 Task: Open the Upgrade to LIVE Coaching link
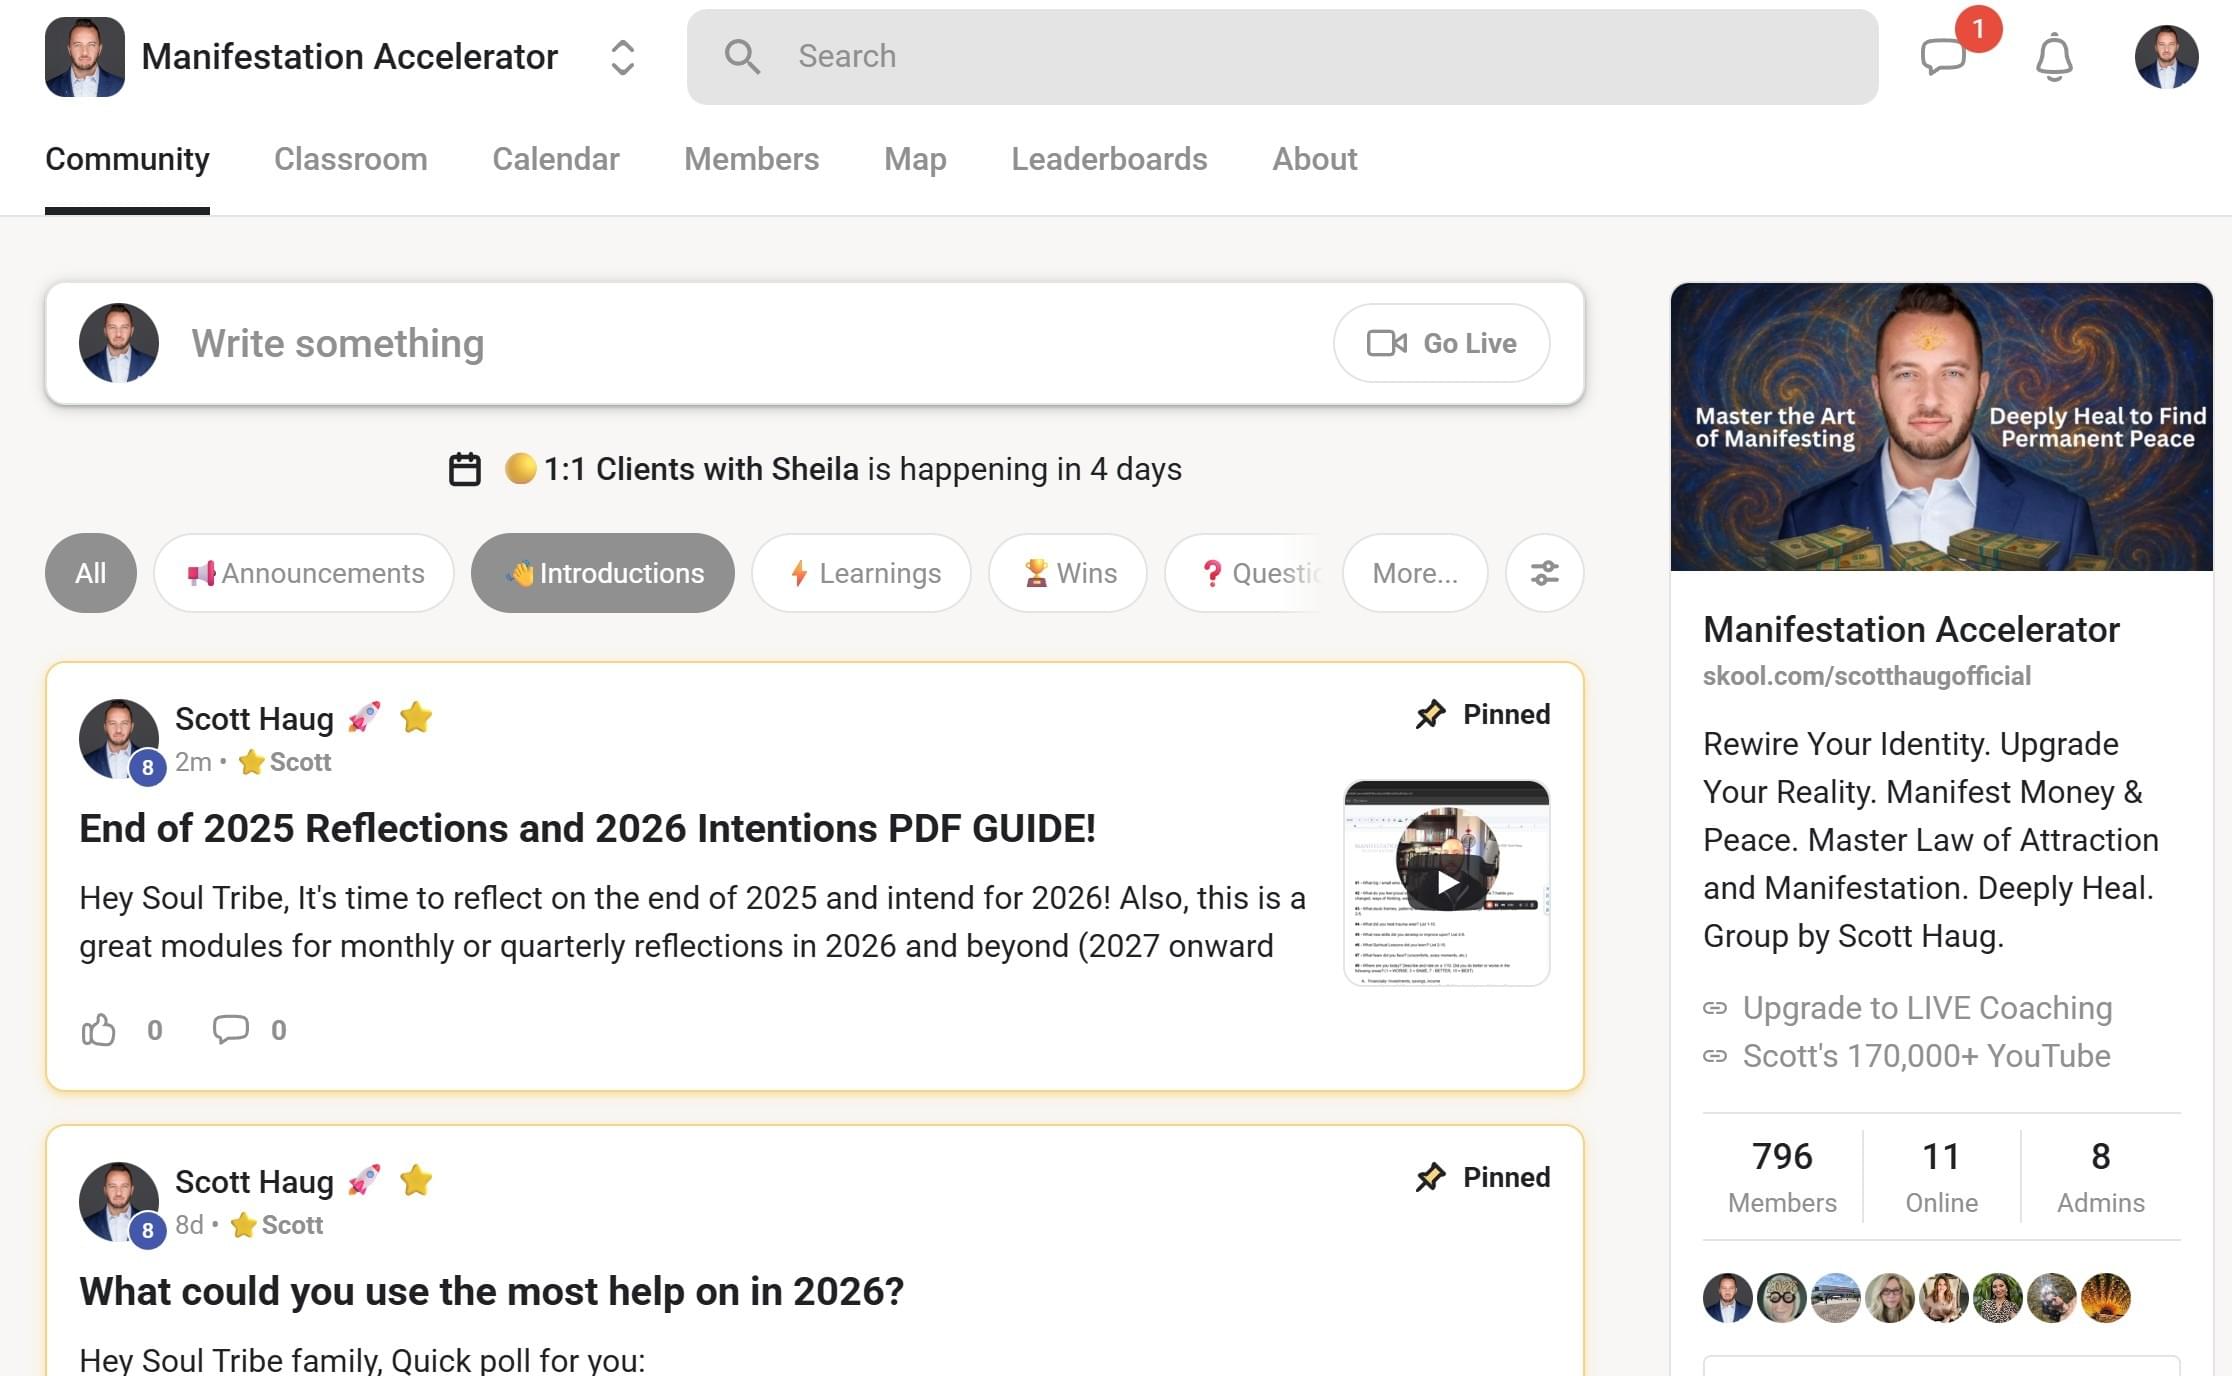pyautogui.click(x=1926, y=1008)
